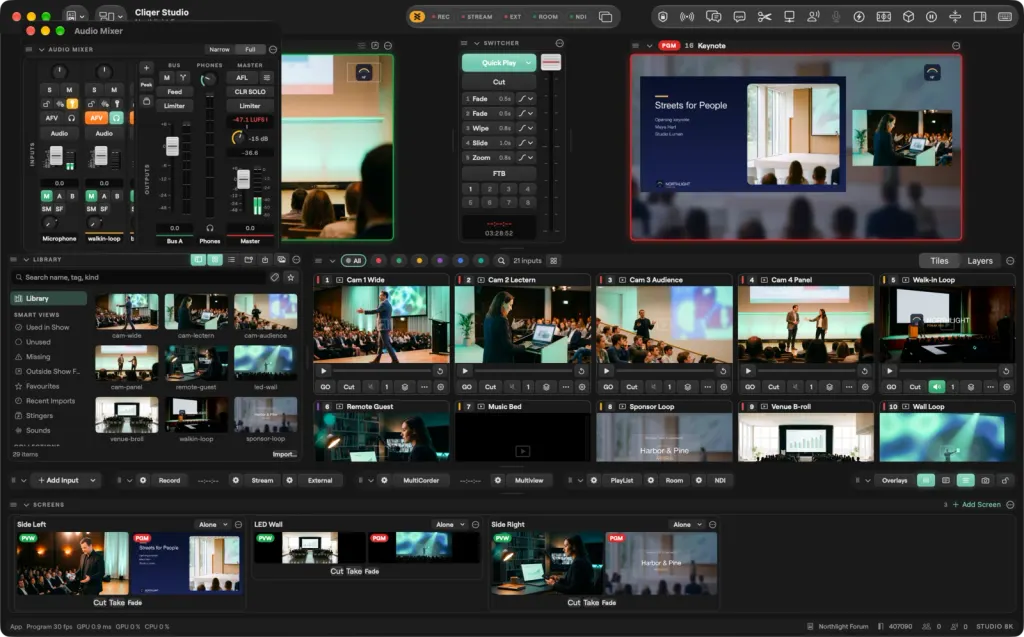Toggle the REC indicator in the top bar
The height and width of the screenshot is (637, 1024).
[440, 17]
